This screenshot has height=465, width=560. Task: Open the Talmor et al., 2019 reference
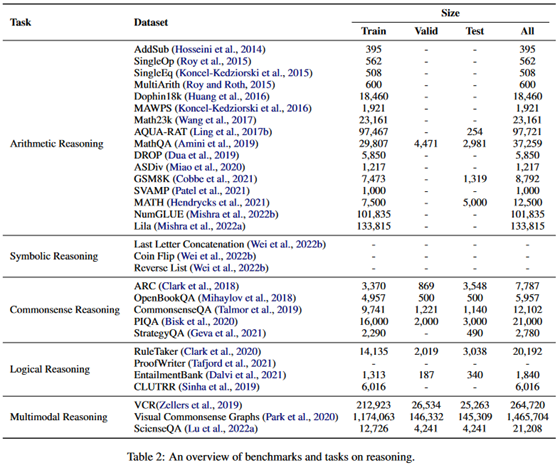pyautogui.click(x=258, y=310)
